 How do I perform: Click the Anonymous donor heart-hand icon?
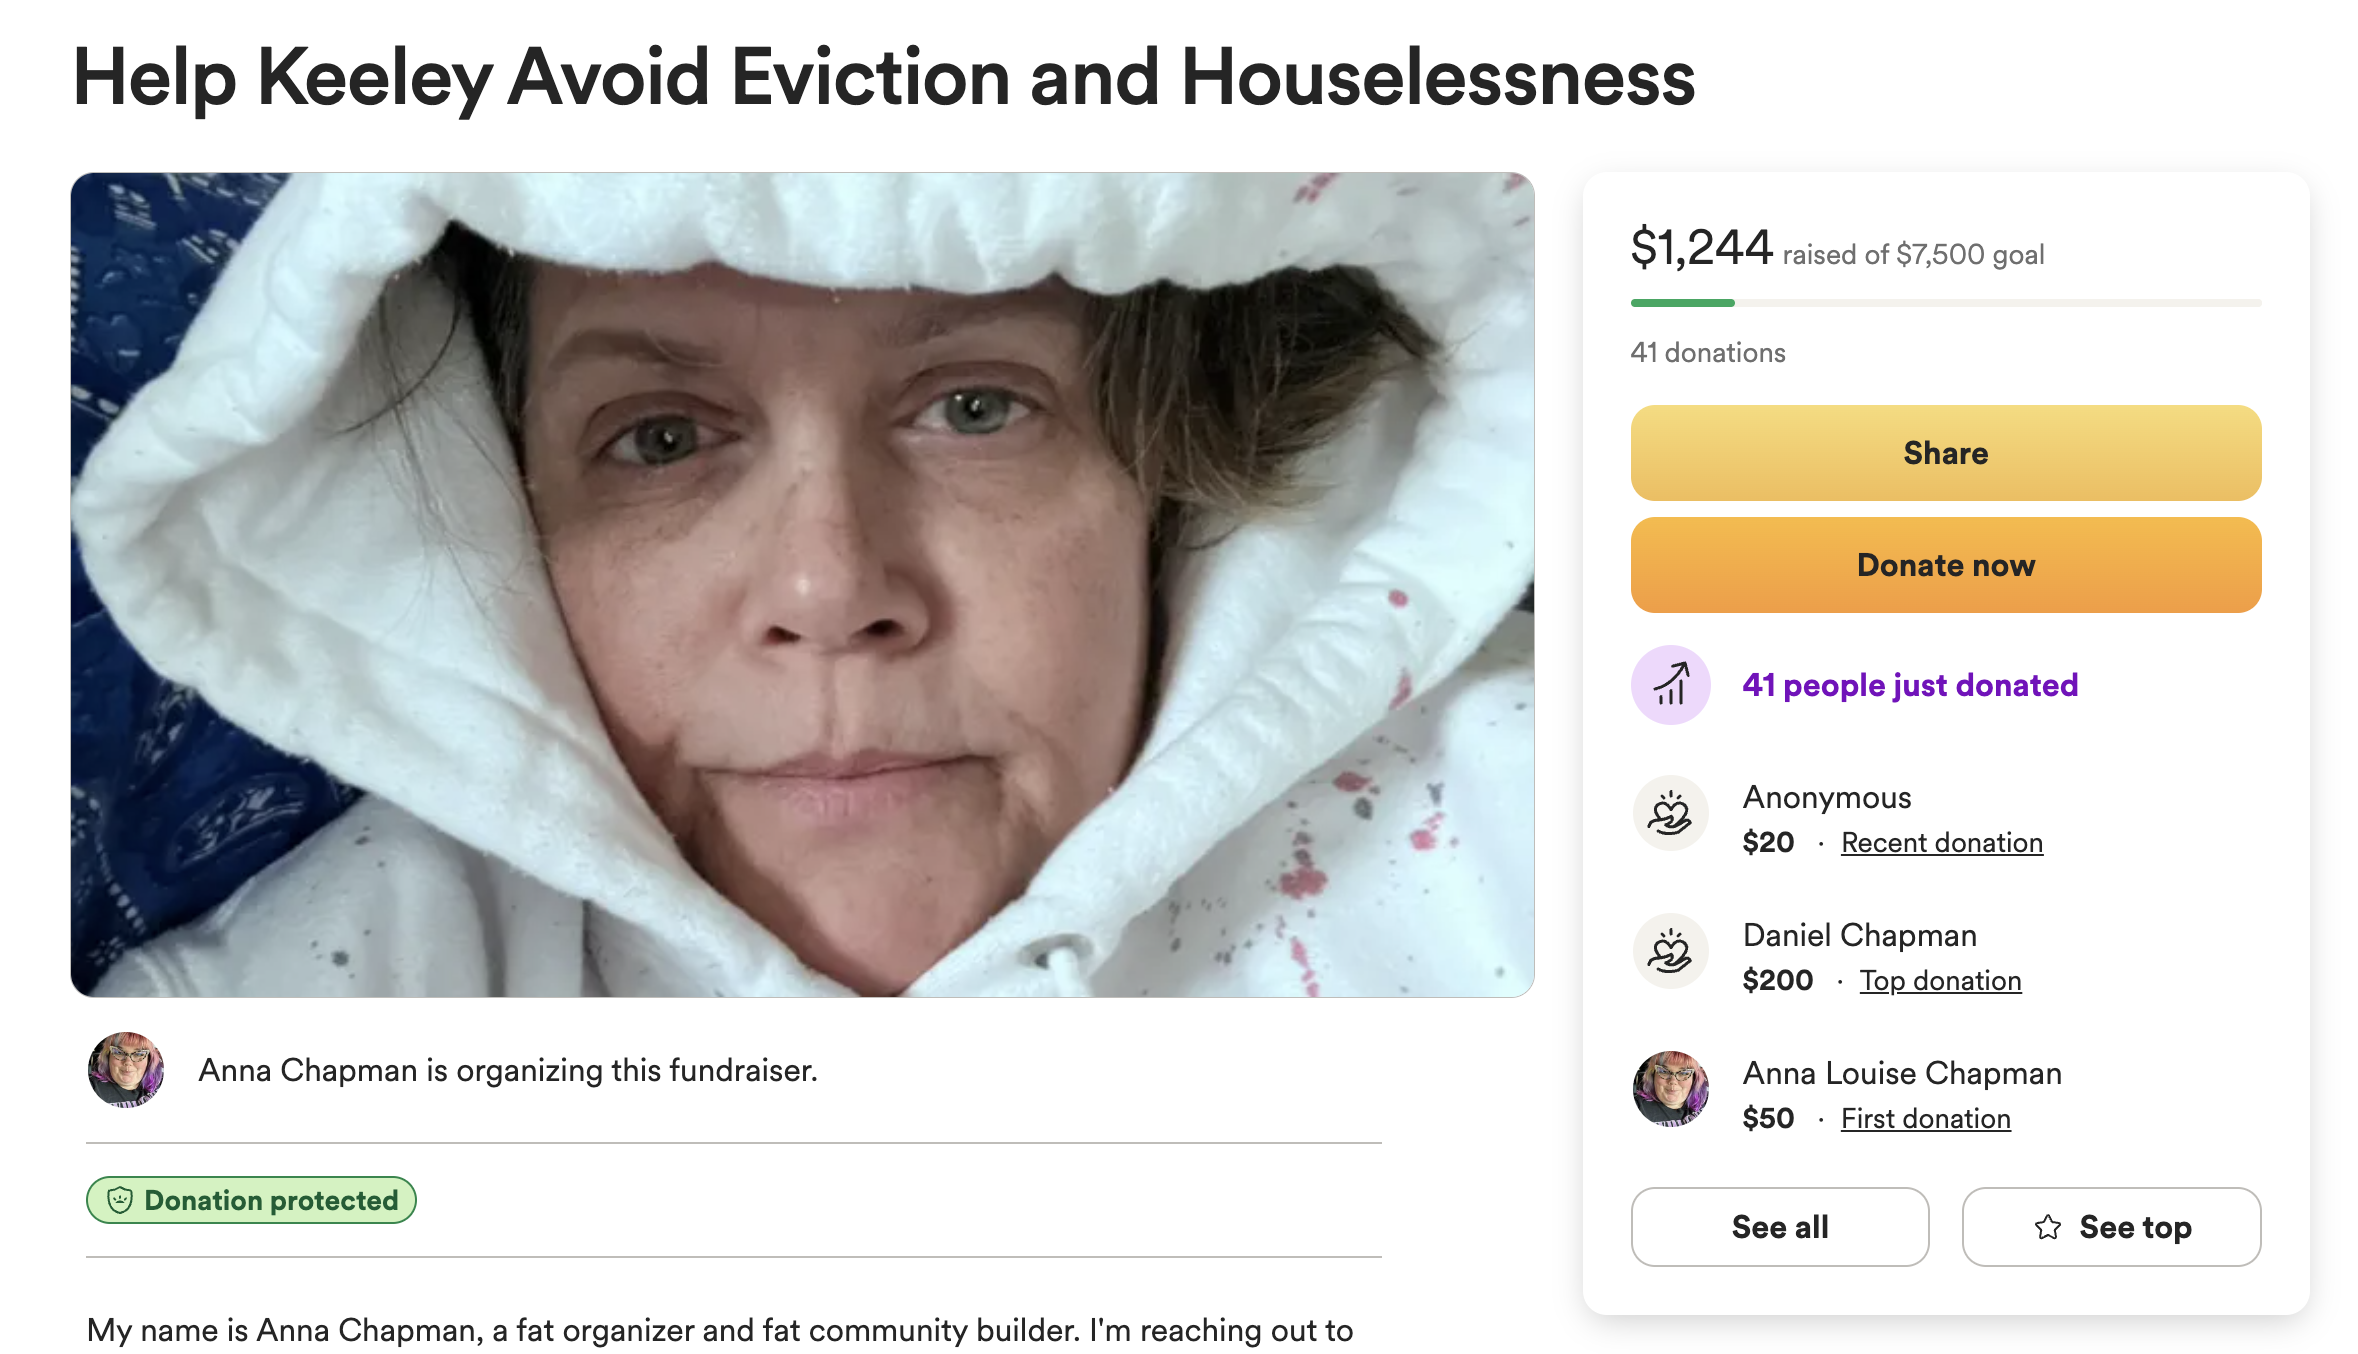click(1670, 813)
